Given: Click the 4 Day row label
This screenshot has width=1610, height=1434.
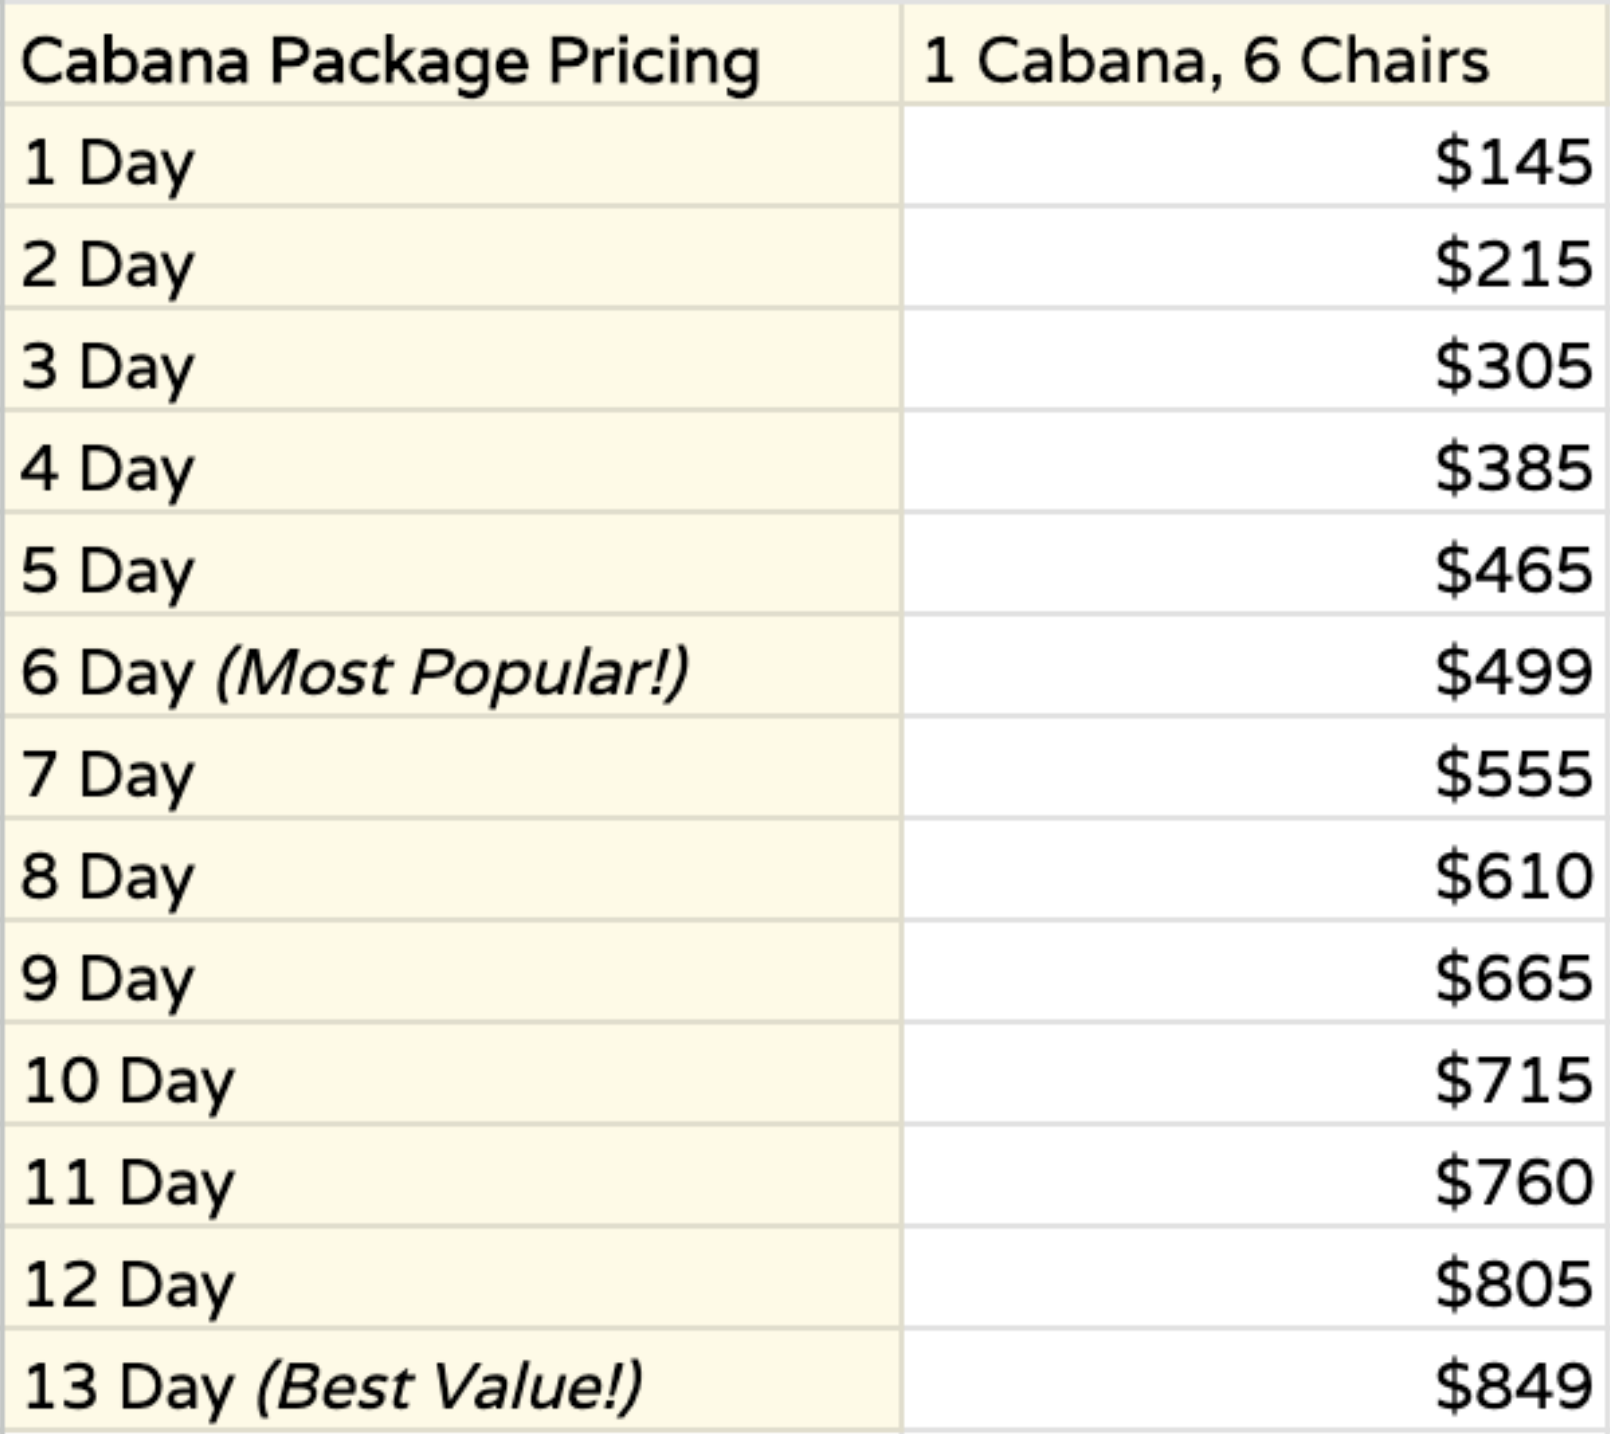Looking at the screenshot, I should pos(108,469).
